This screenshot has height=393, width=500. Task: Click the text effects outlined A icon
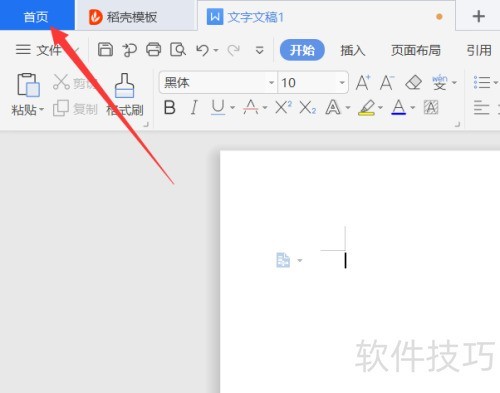[333, 108]
